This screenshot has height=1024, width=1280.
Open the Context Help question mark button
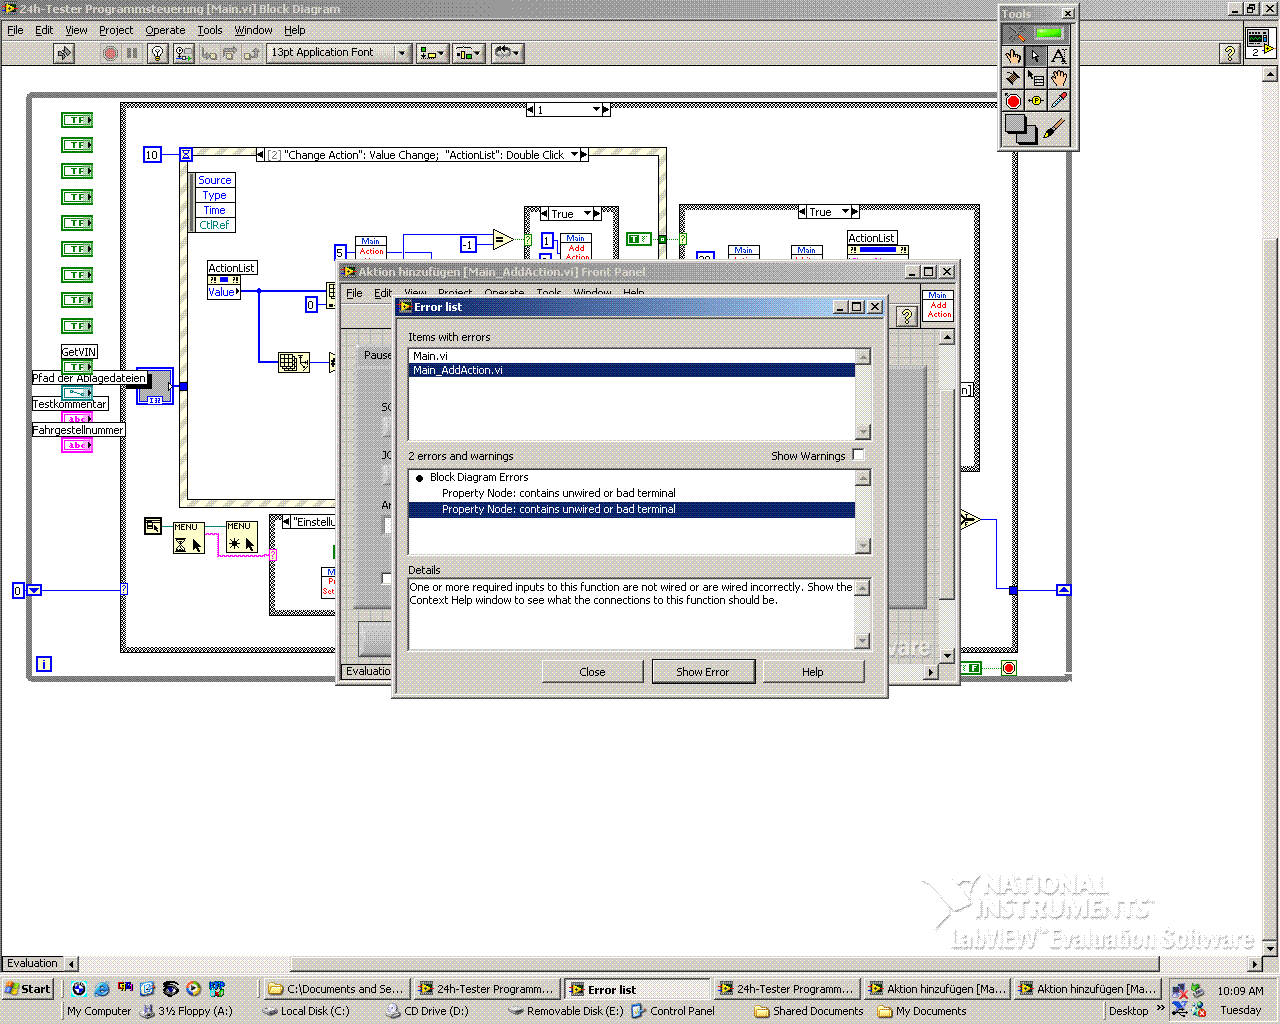tap(1231, 53)
